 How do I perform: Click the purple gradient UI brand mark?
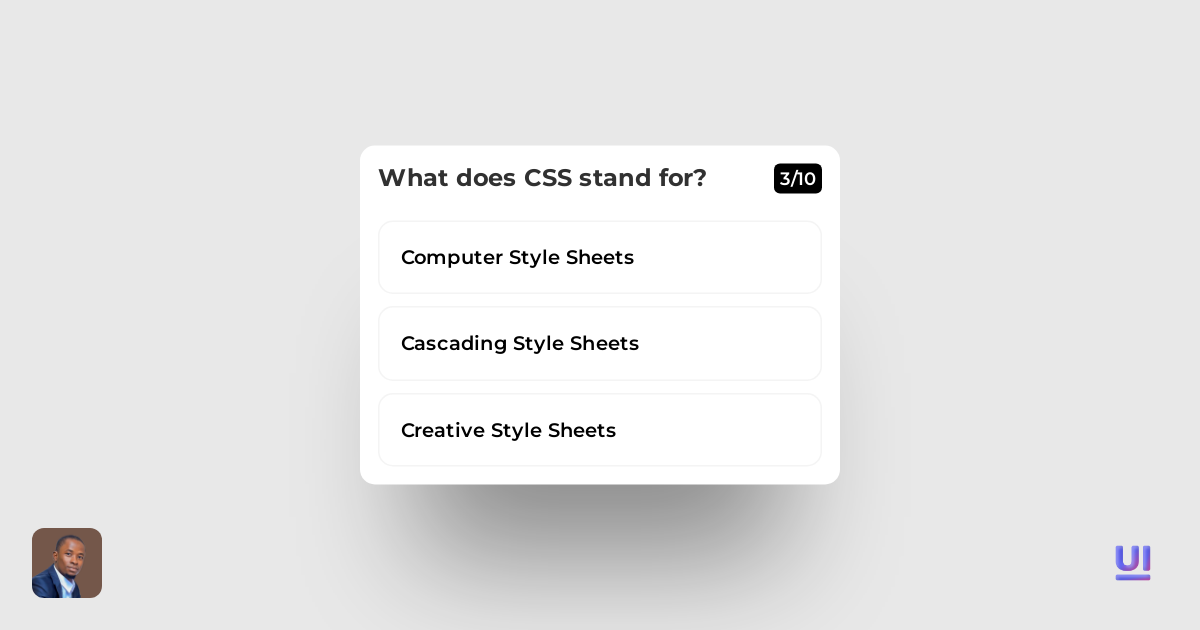point(1133,563)
